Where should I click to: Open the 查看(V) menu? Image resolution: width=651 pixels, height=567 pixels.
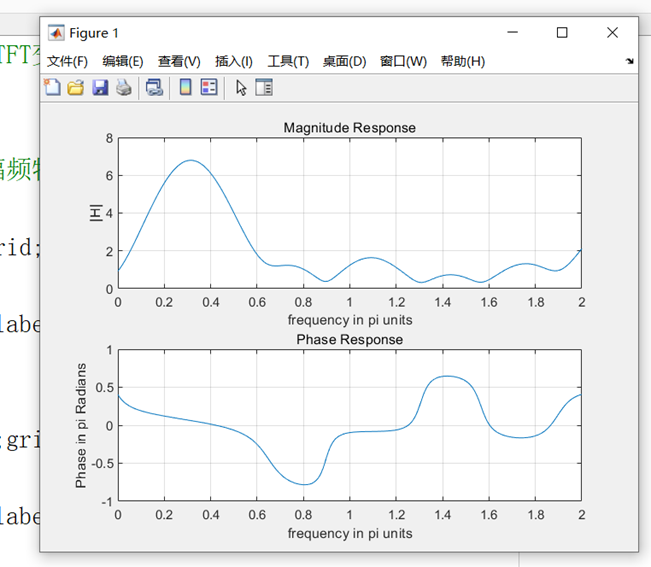(179, 61)
